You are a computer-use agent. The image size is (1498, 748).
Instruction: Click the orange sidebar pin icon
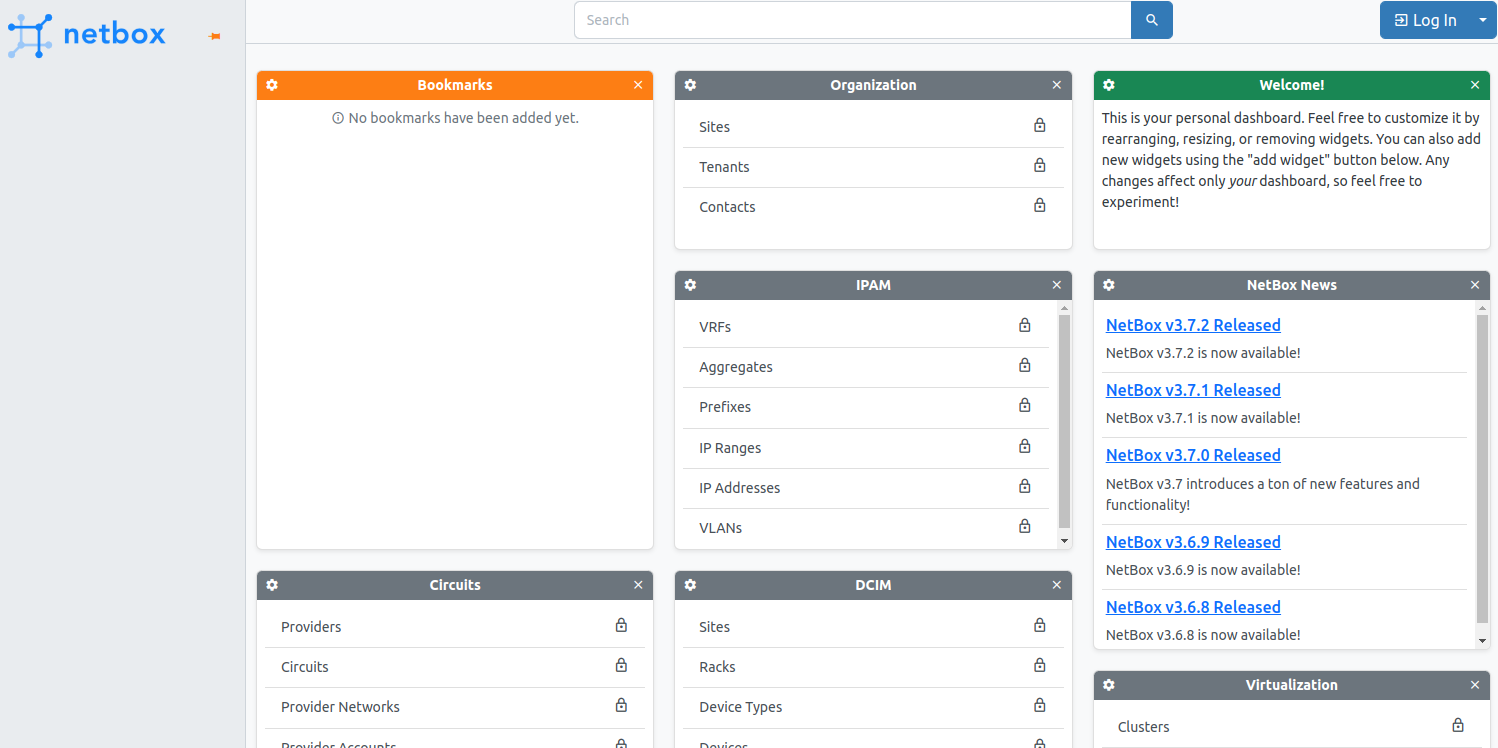coord(214,36)
